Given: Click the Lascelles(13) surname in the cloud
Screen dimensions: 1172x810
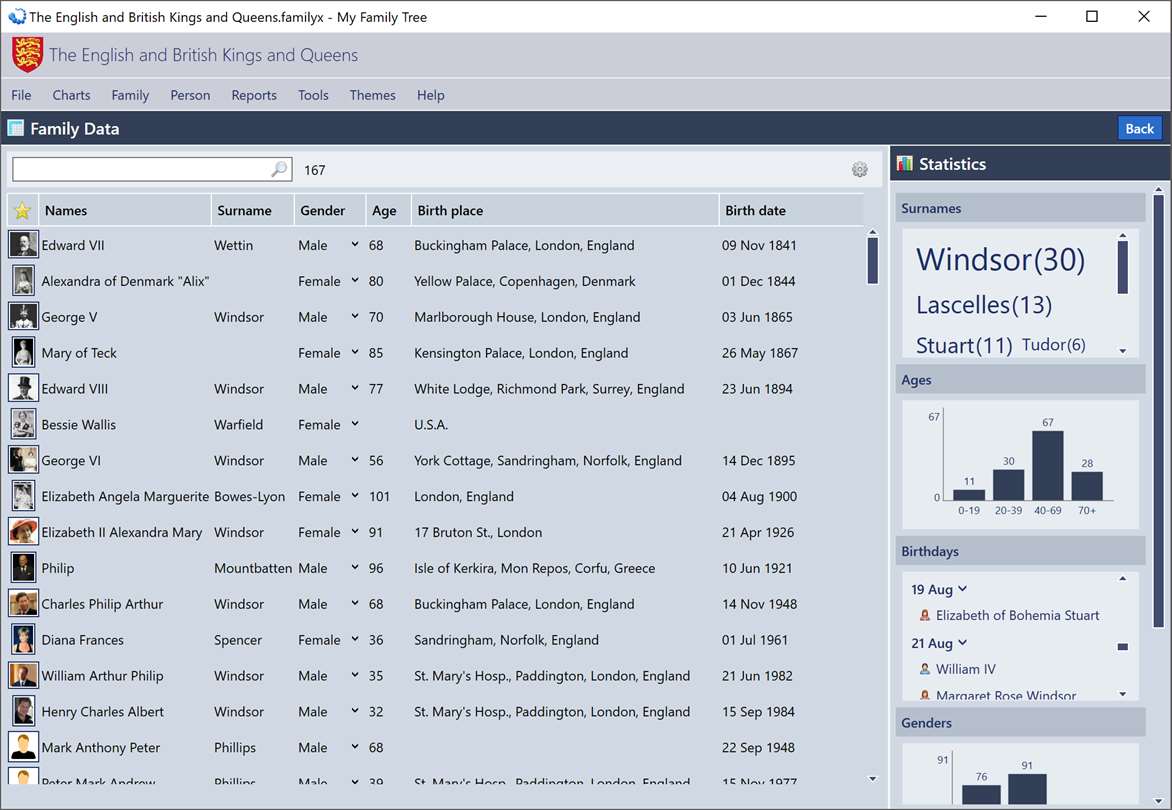Looking at the screenshot, I should click(x=984, y=305).
